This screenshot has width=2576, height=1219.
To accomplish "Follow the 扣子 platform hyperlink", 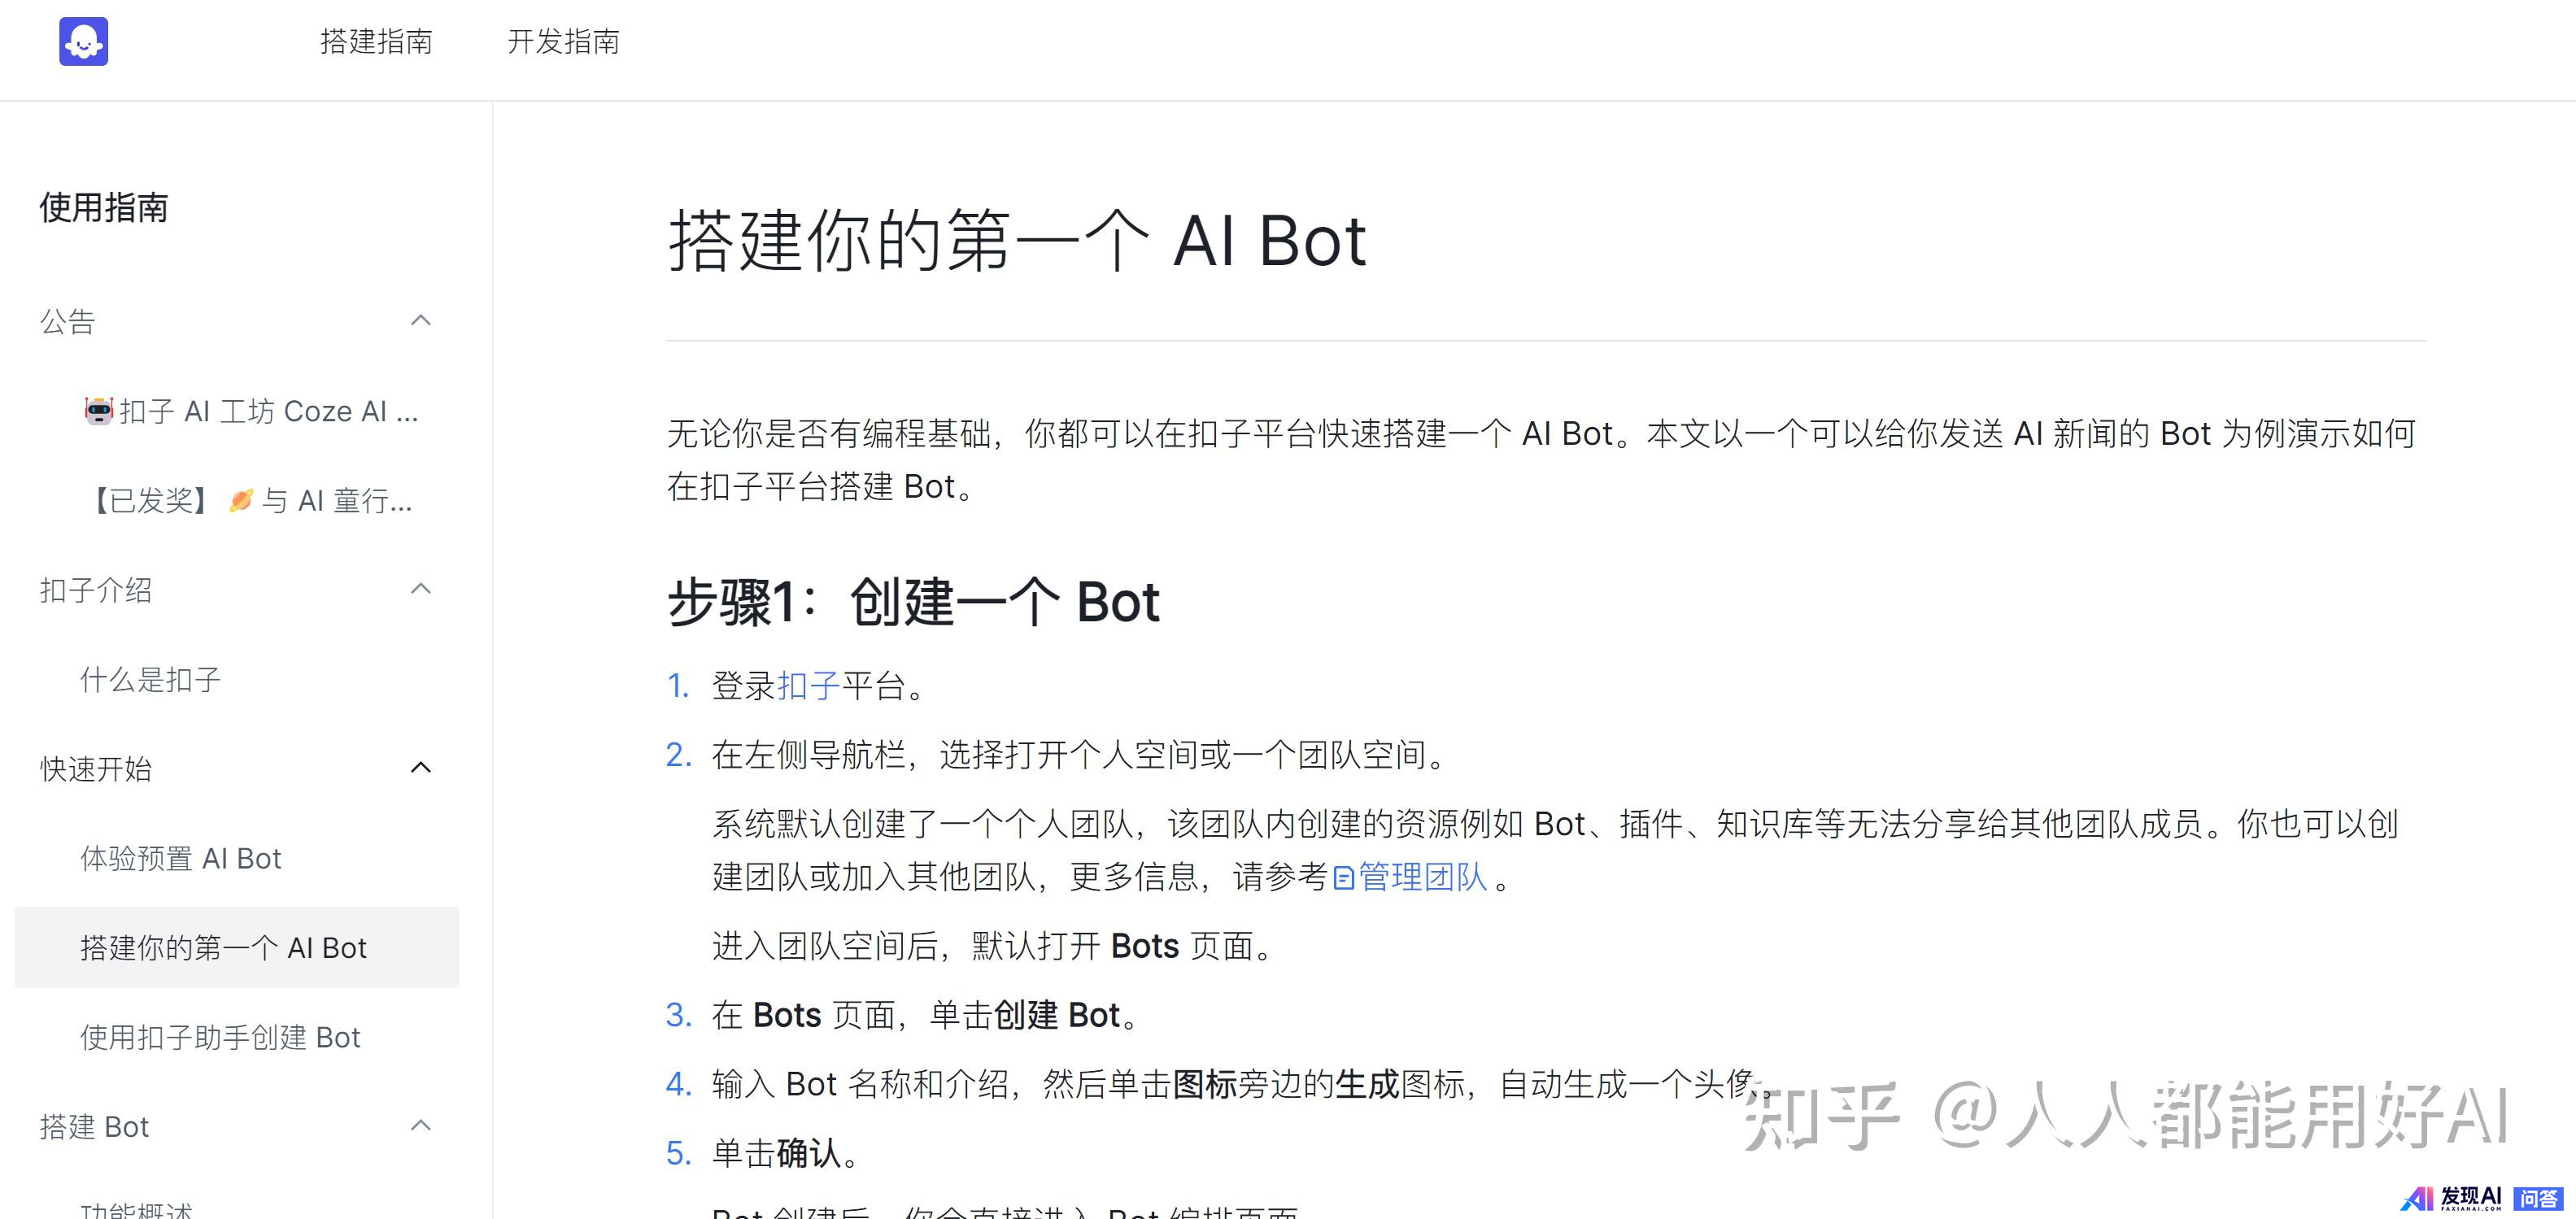I will [808, 686].
